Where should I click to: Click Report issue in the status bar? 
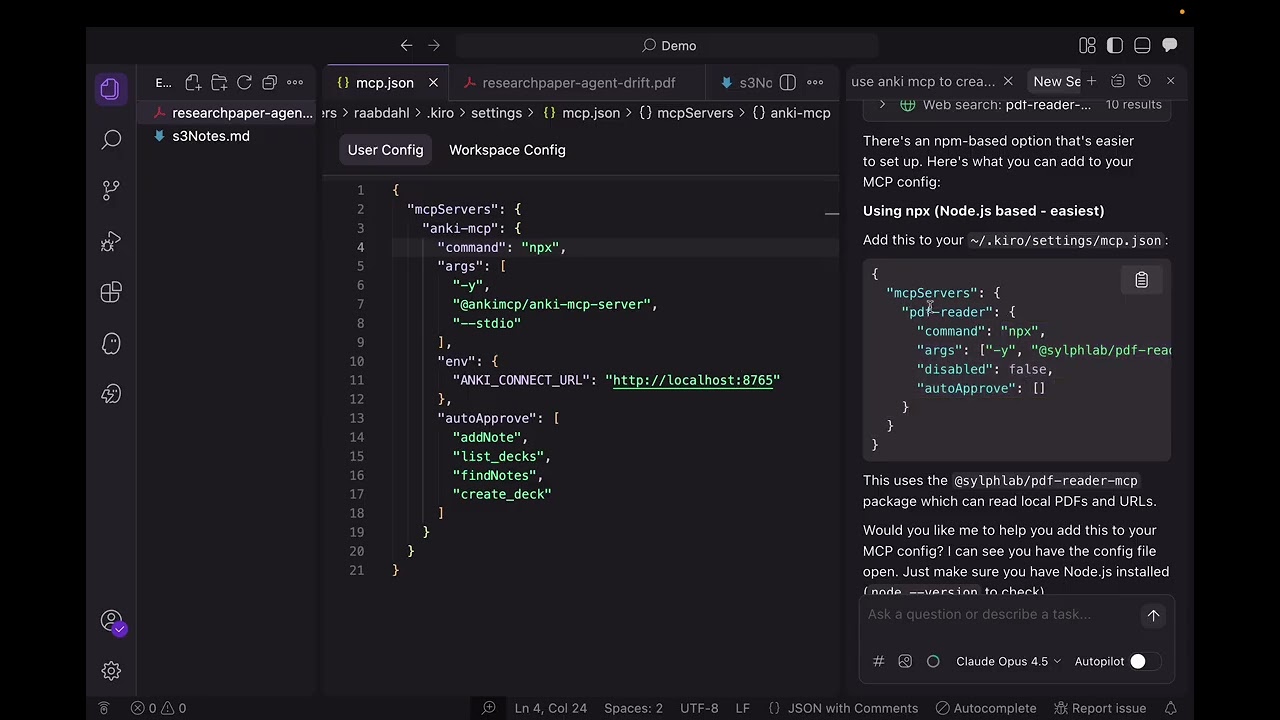1100,708
